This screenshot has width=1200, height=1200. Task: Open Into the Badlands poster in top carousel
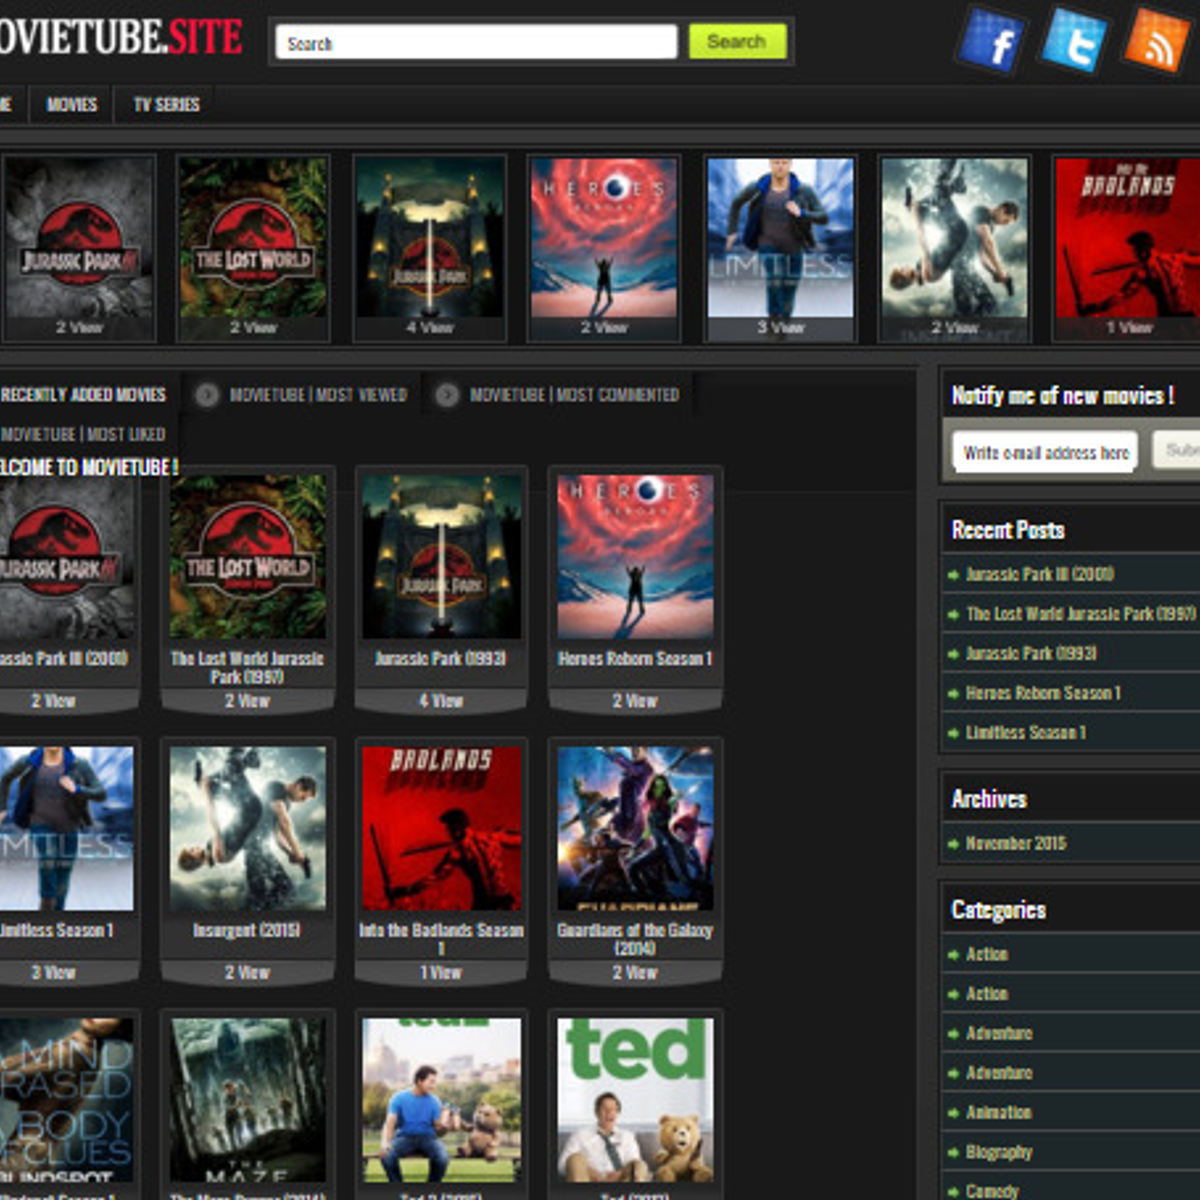(x=1128, y=238)
